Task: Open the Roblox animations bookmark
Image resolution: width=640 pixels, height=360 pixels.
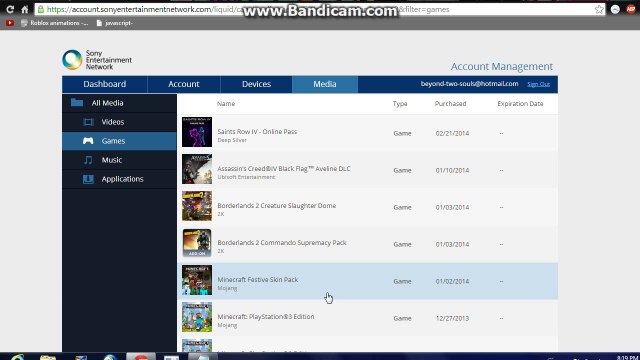Action: click(x=54, y=23)
